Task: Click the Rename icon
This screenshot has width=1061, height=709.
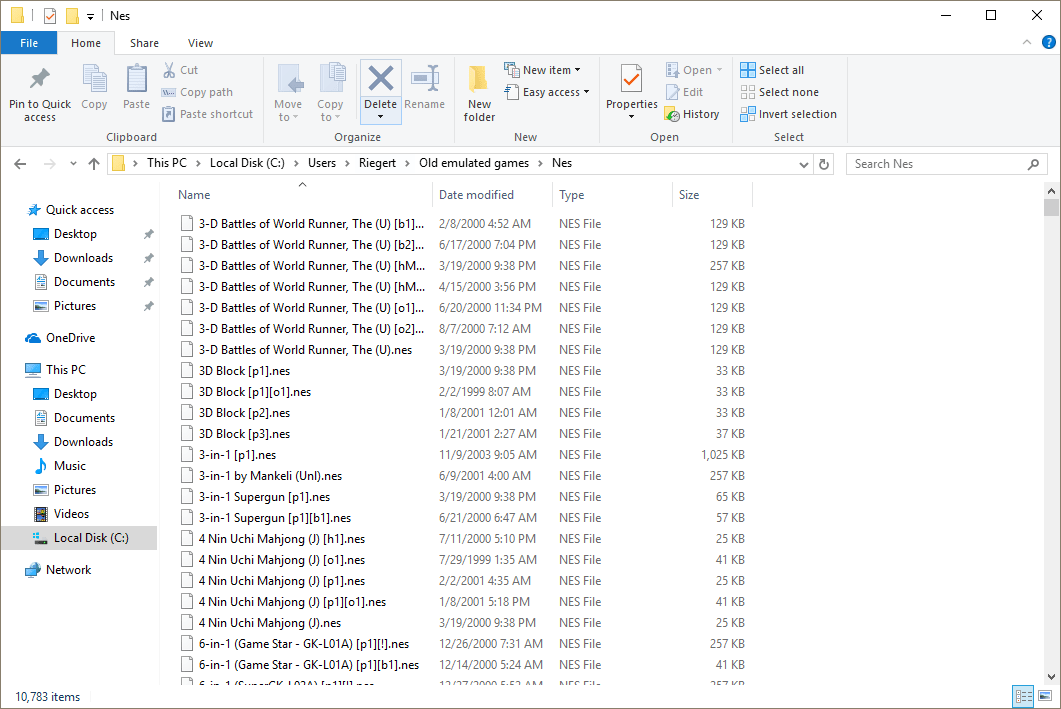Action: click(425, 78)
